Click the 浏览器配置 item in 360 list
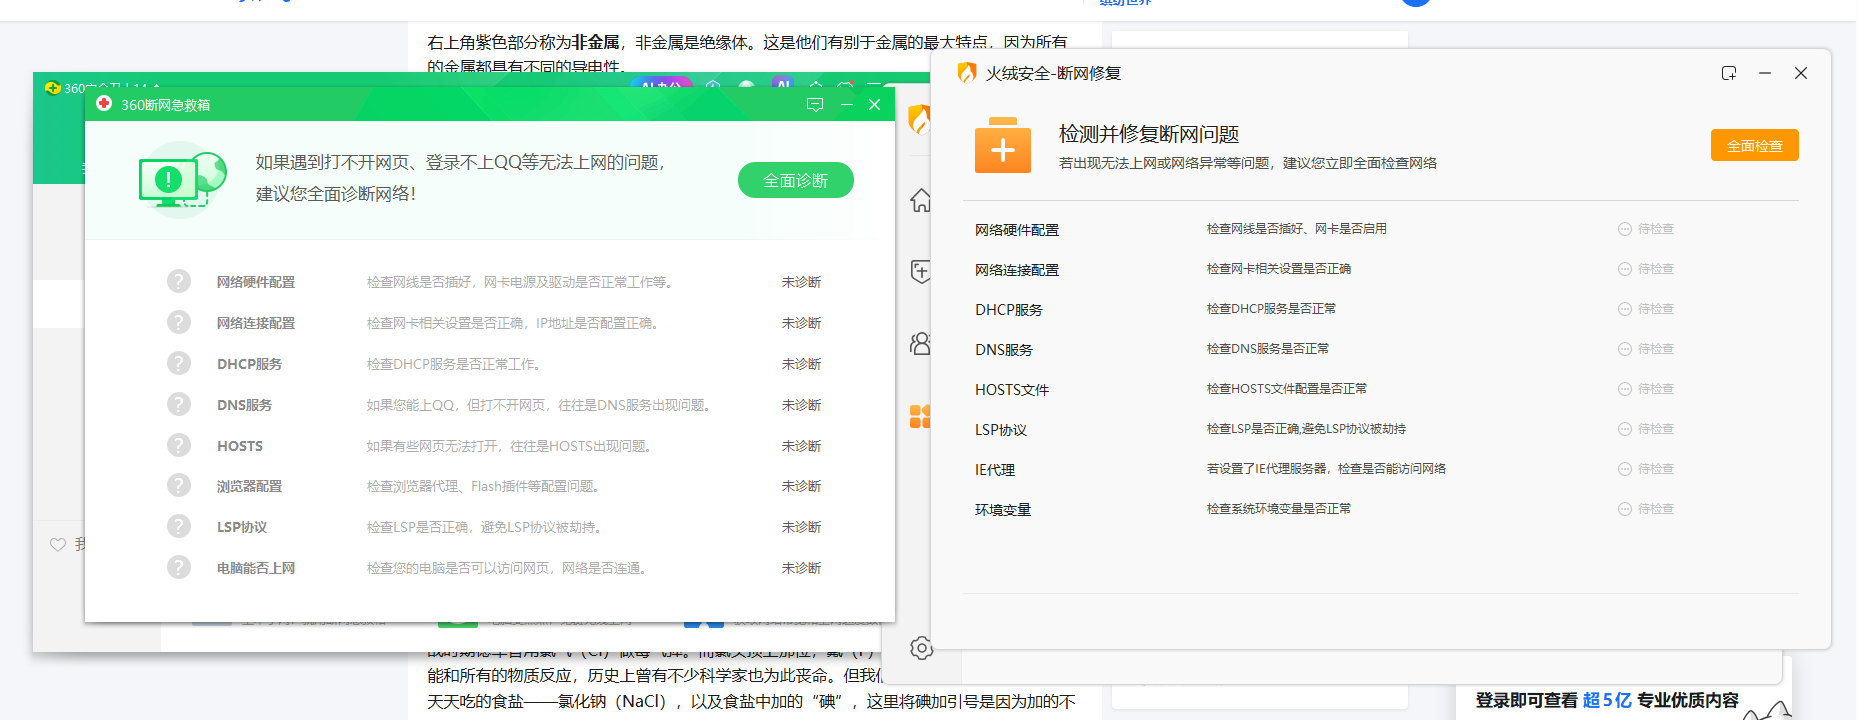The height and width of the screenshot is (720, 1858). 249,487
